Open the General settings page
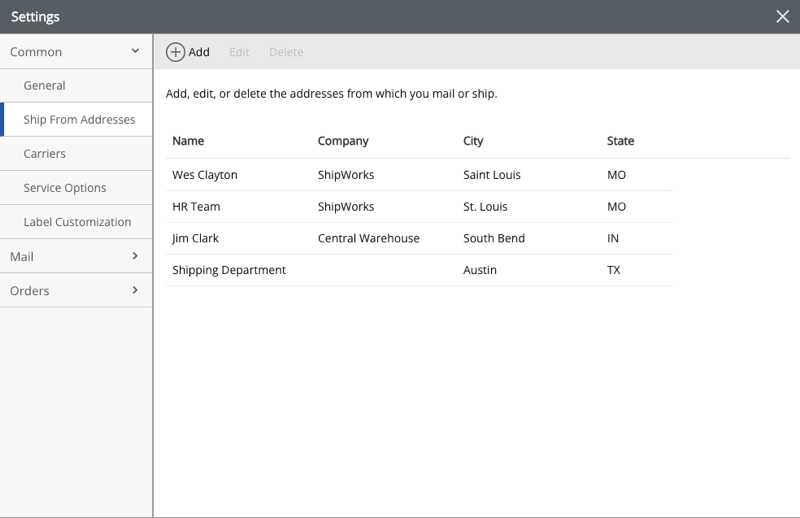The height and width of the screenshot is (518, 800). click(x=76, y=86)
